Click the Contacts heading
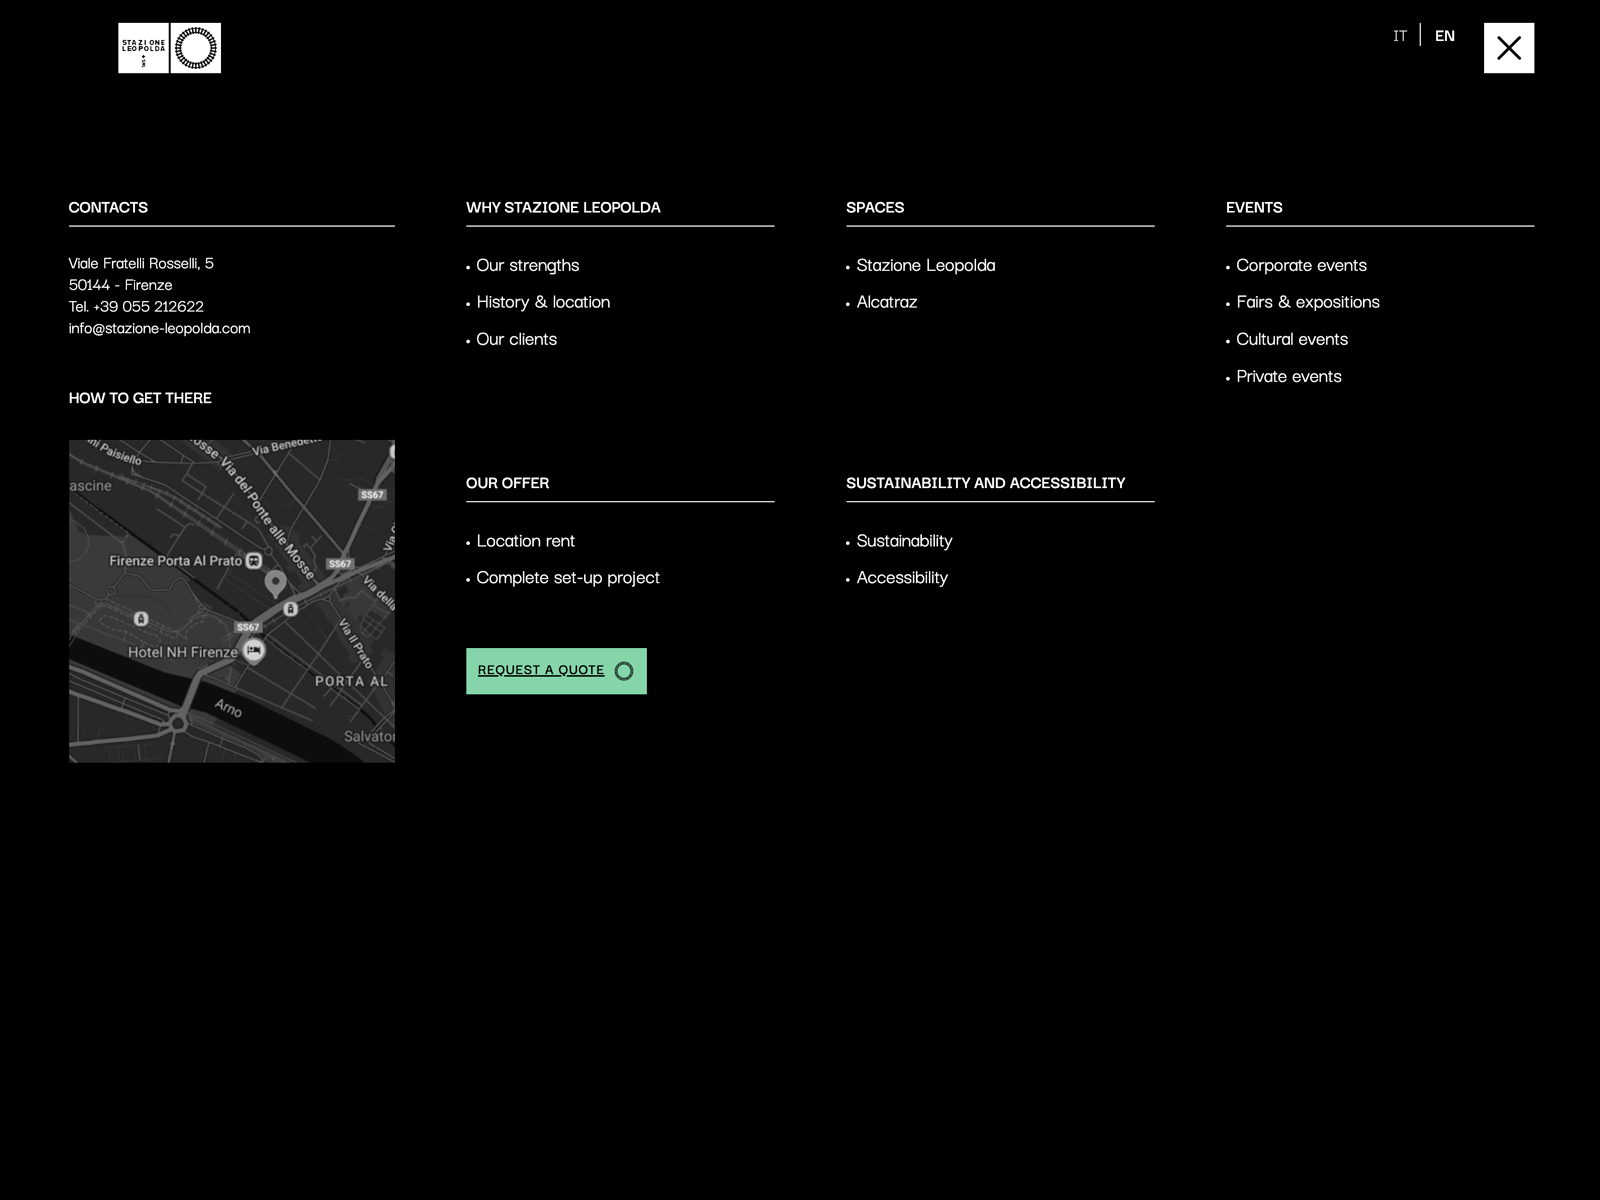Viewport: 1600px width, 1200px height. click(108, 207)
